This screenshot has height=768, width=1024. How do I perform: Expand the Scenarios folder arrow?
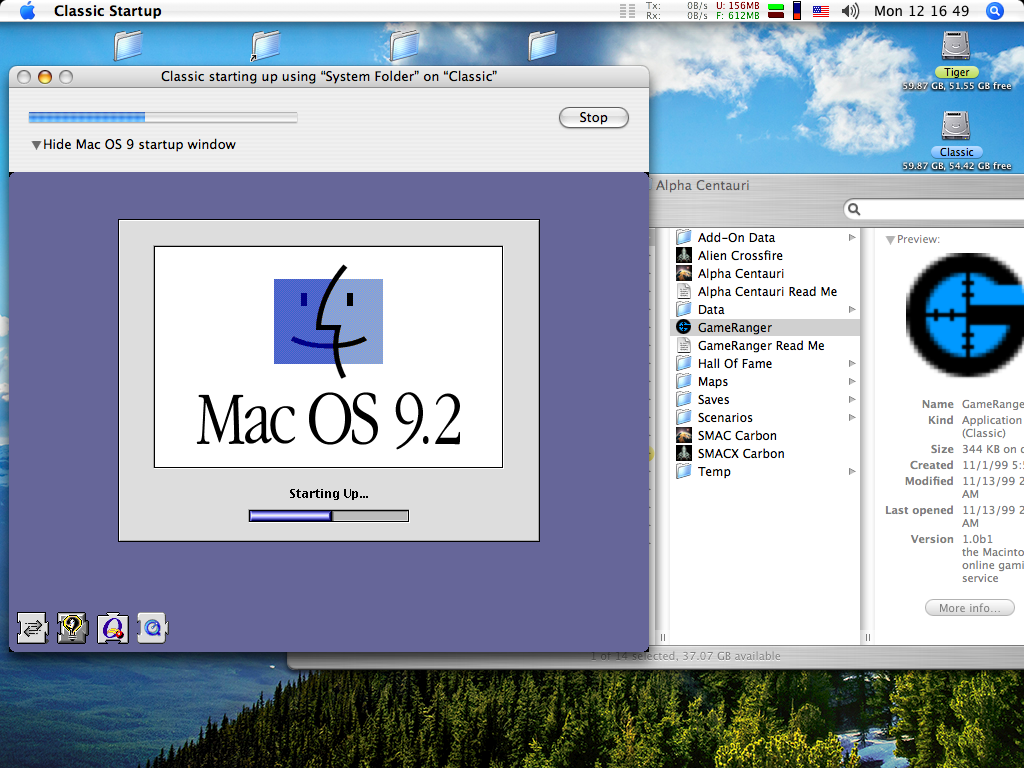pyautogui.click(x=852, y=417)
